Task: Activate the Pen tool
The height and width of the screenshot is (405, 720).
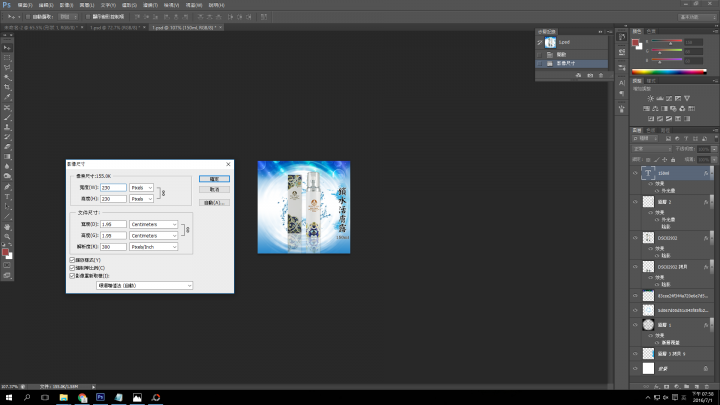Action: click(7, 187)
